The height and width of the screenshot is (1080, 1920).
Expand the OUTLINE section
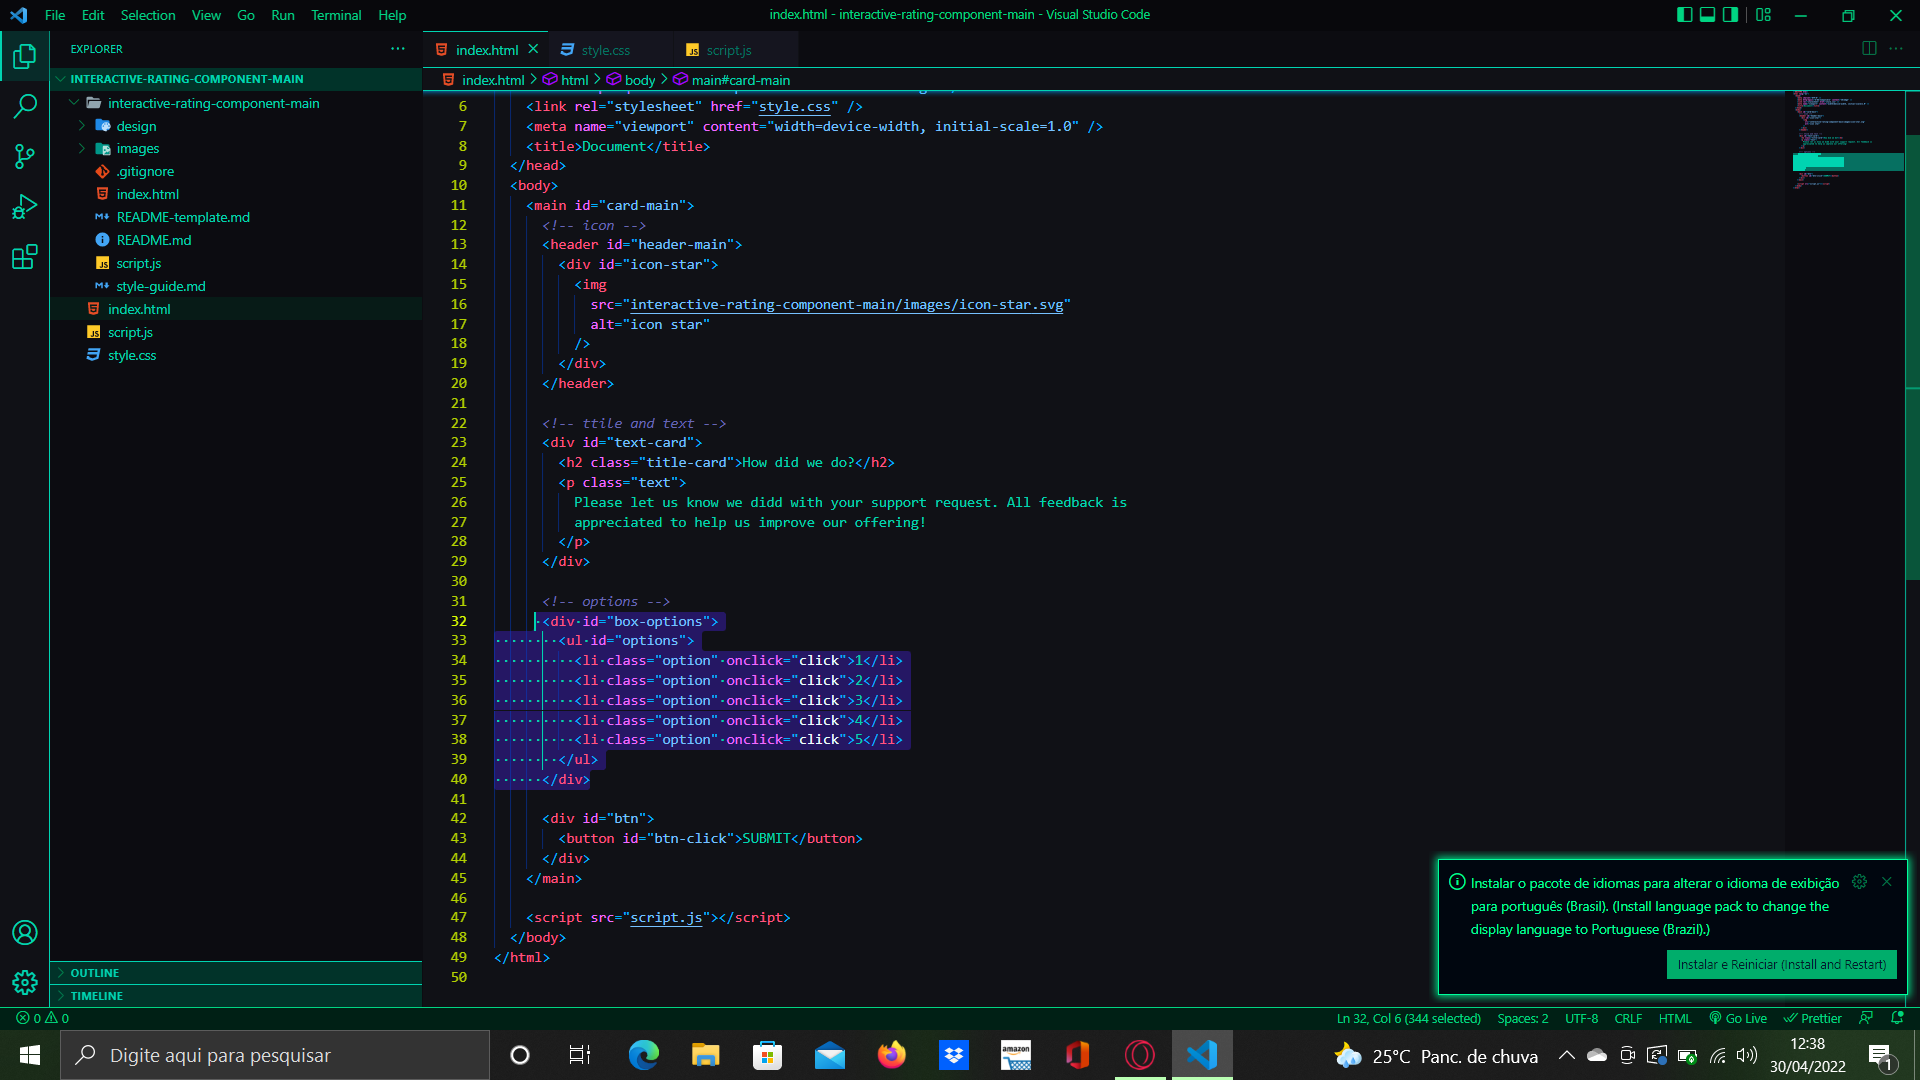[236, 973]
